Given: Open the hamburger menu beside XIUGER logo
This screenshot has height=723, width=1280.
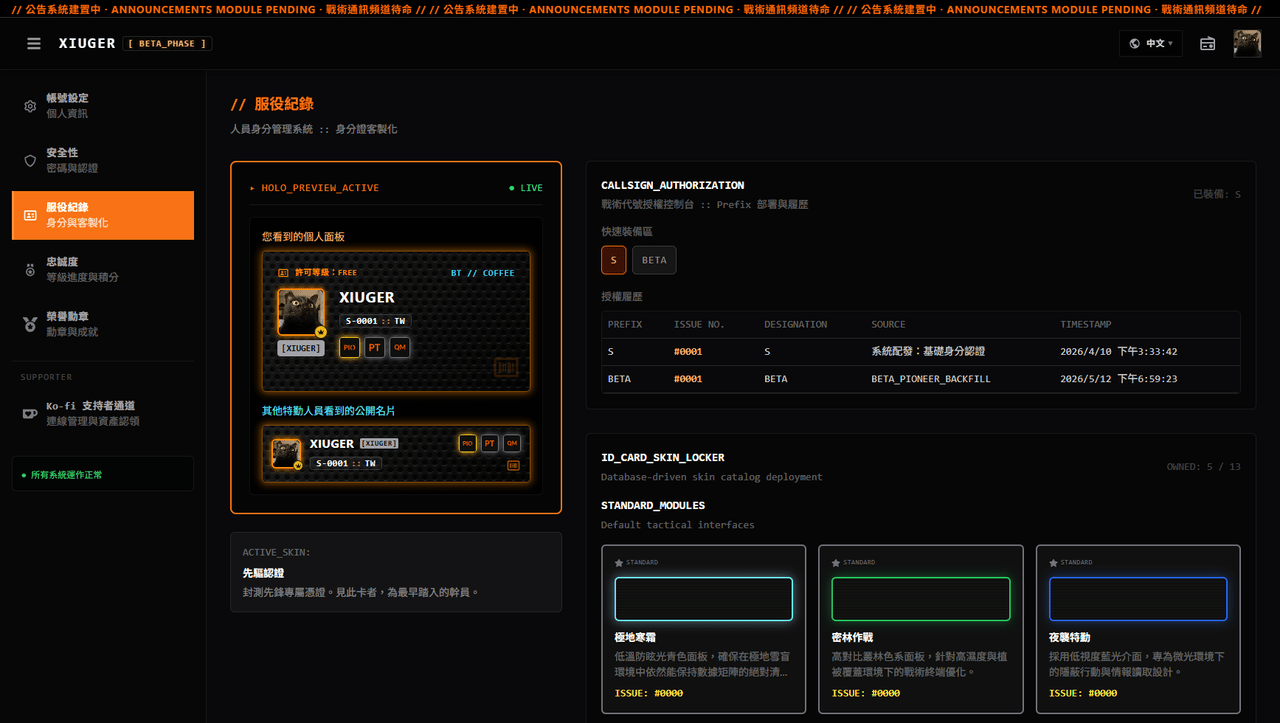Looking at the screenshot, I should coord(34,44).
